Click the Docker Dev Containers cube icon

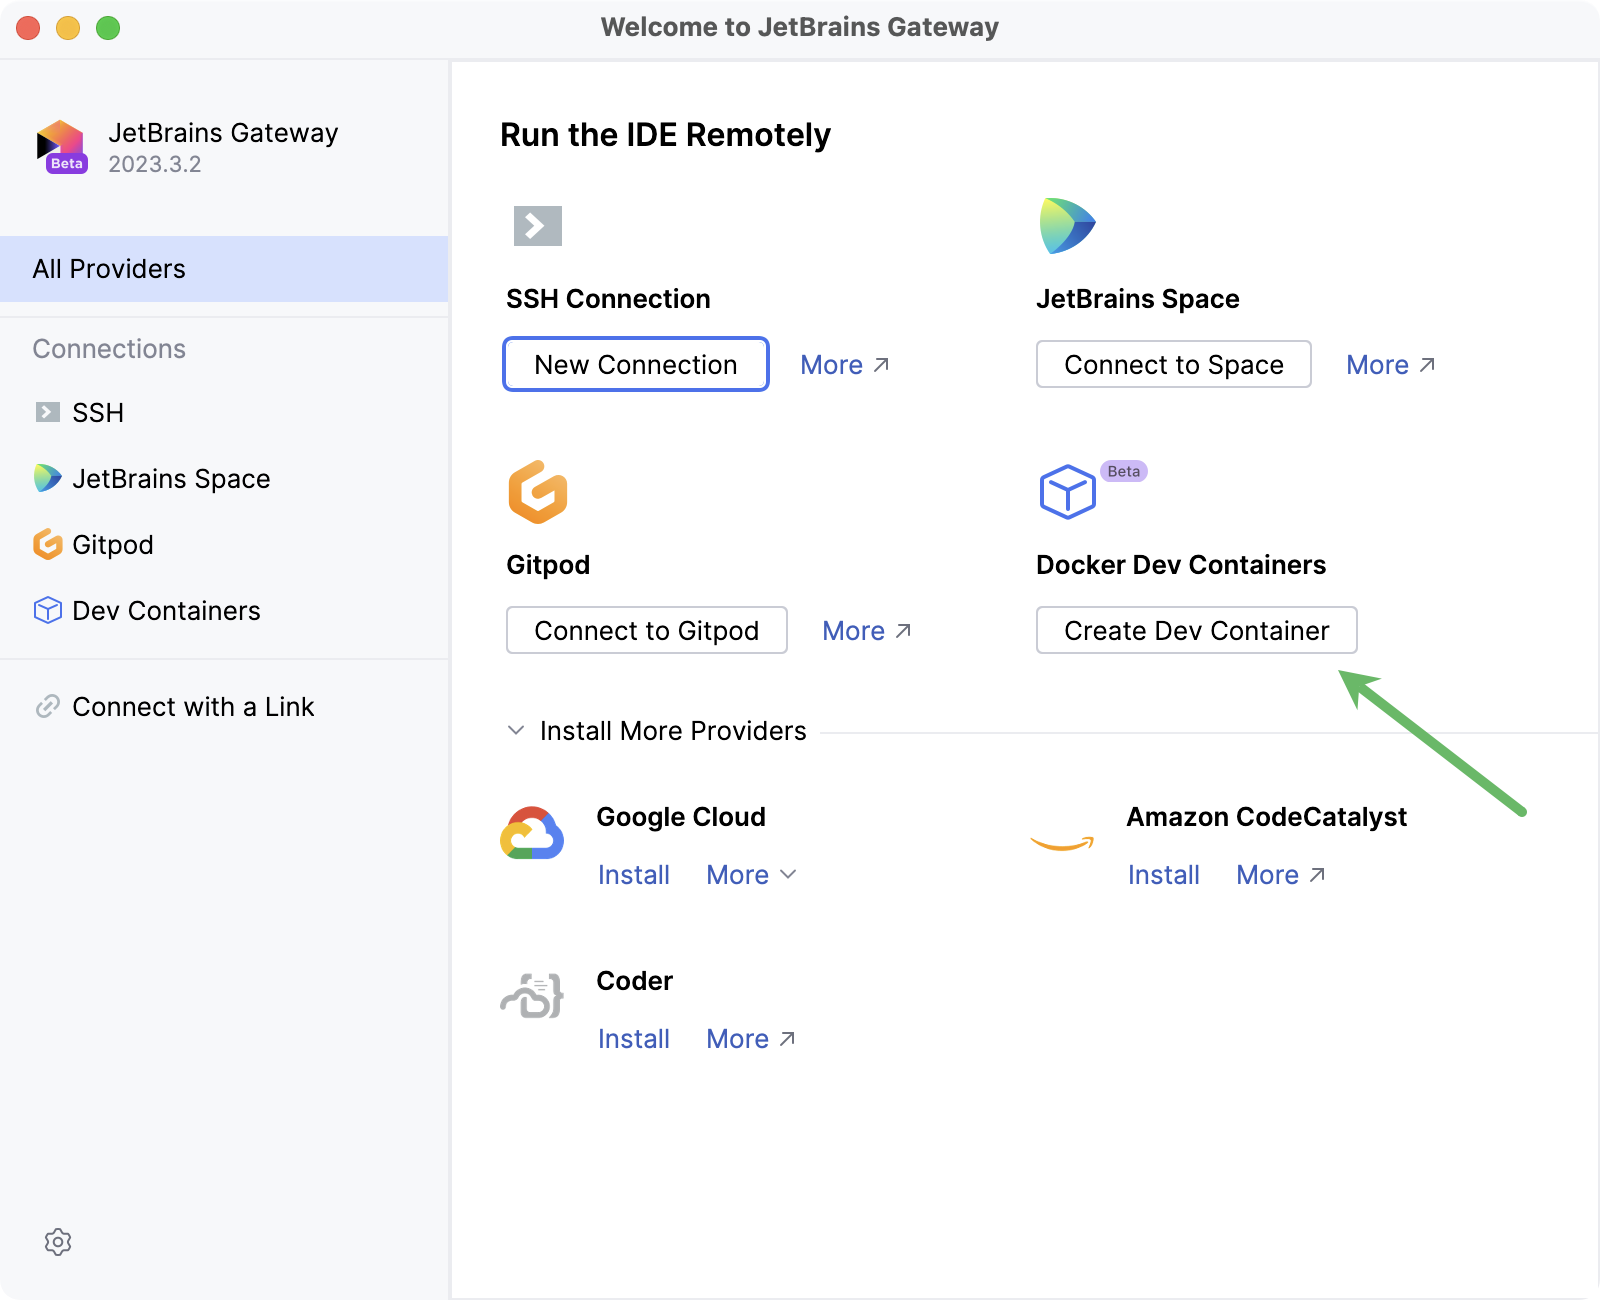[1067, 492]
